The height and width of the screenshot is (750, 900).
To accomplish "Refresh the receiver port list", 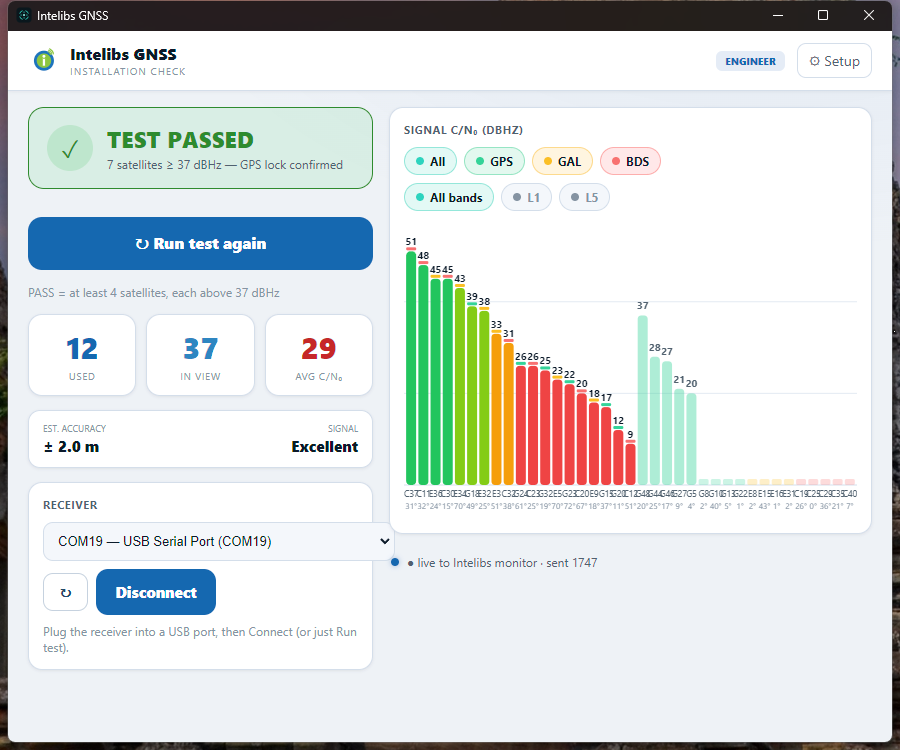I will (65, 592).
